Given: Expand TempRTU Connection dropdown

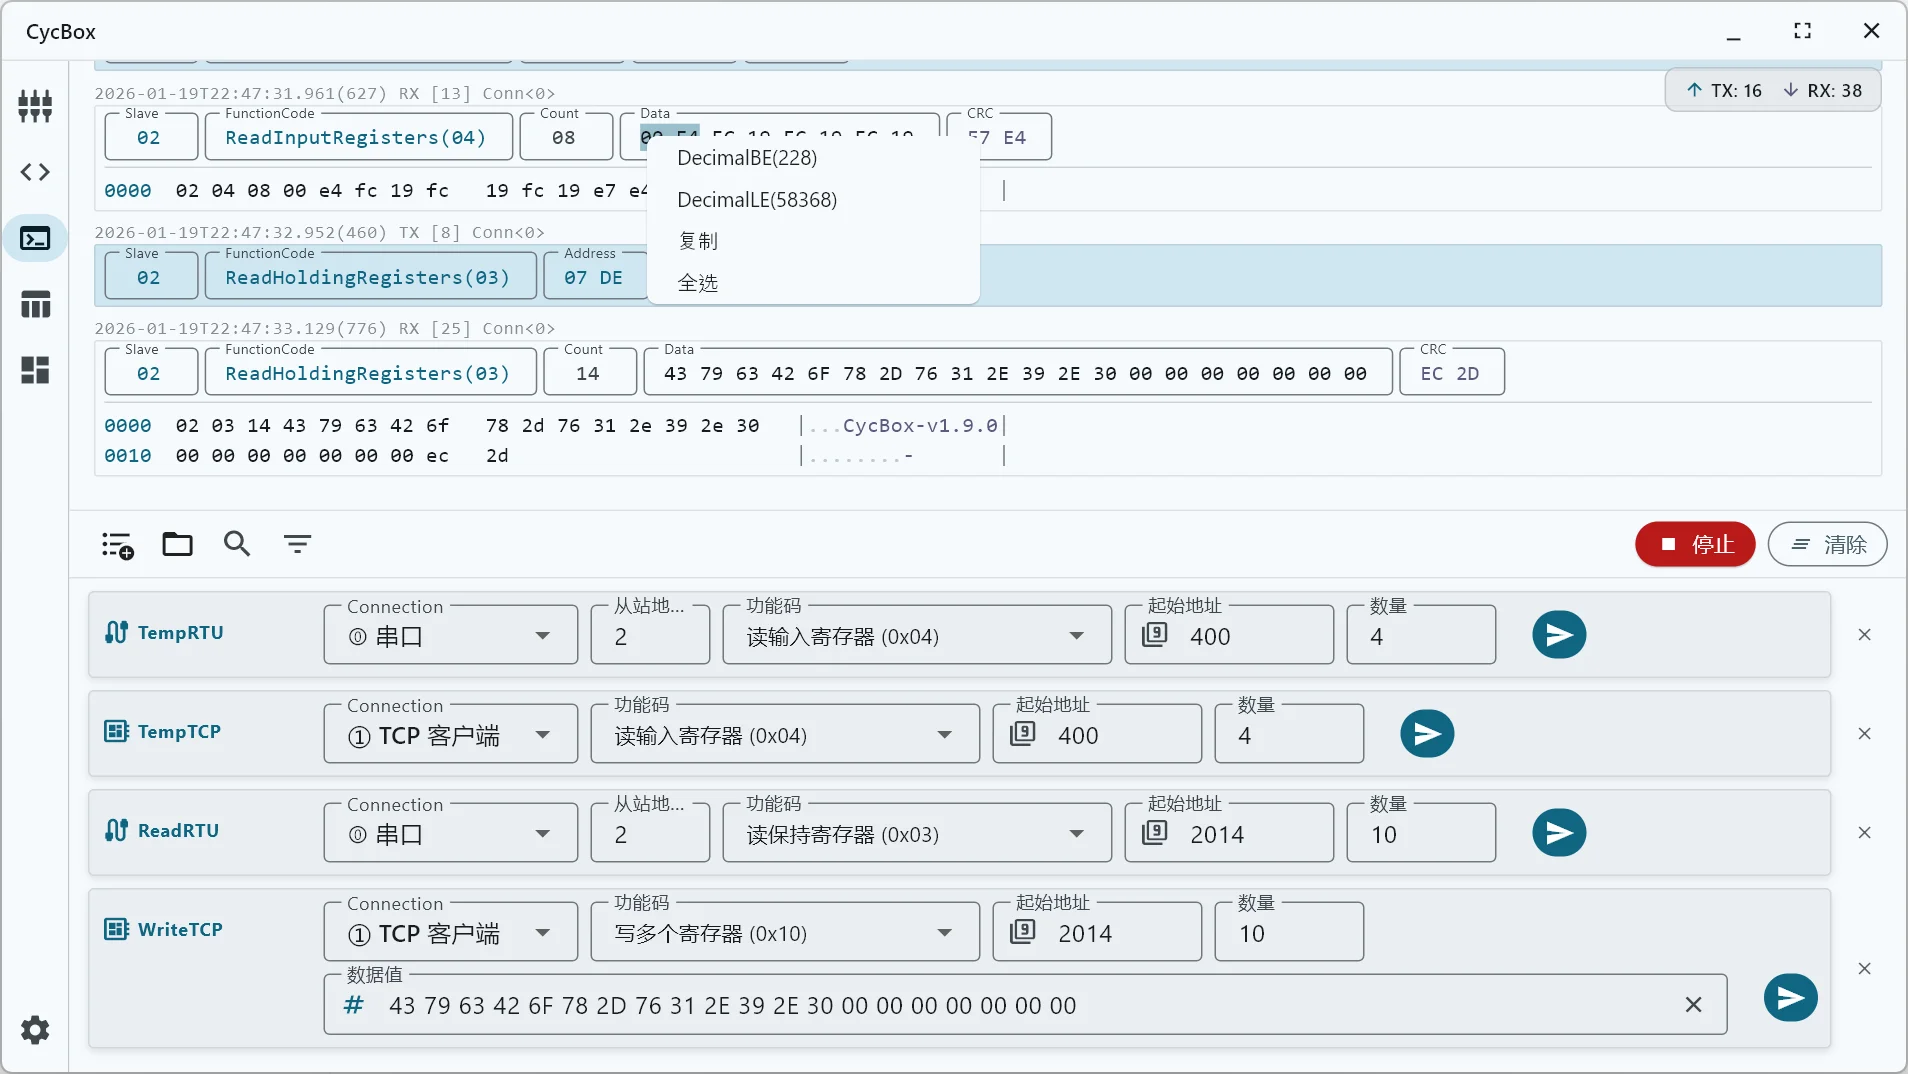Looking at the screenshot, I should click(542, 636).
